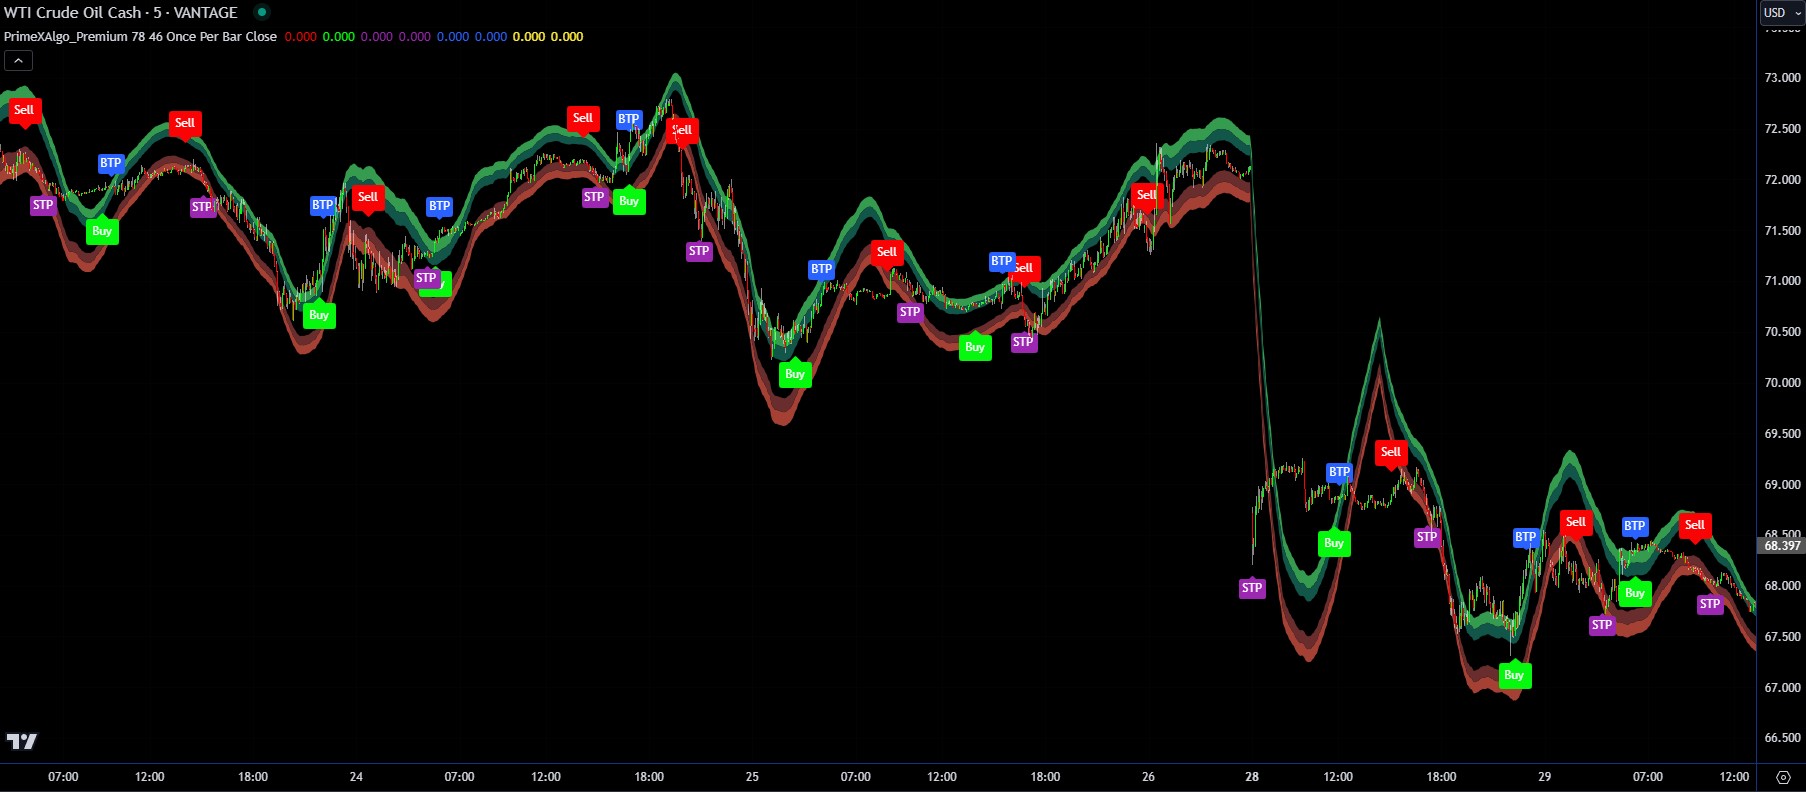Click the red 0.000 indicator value
Viewport: 1806px width, 792px height.
tap(300, 37)
